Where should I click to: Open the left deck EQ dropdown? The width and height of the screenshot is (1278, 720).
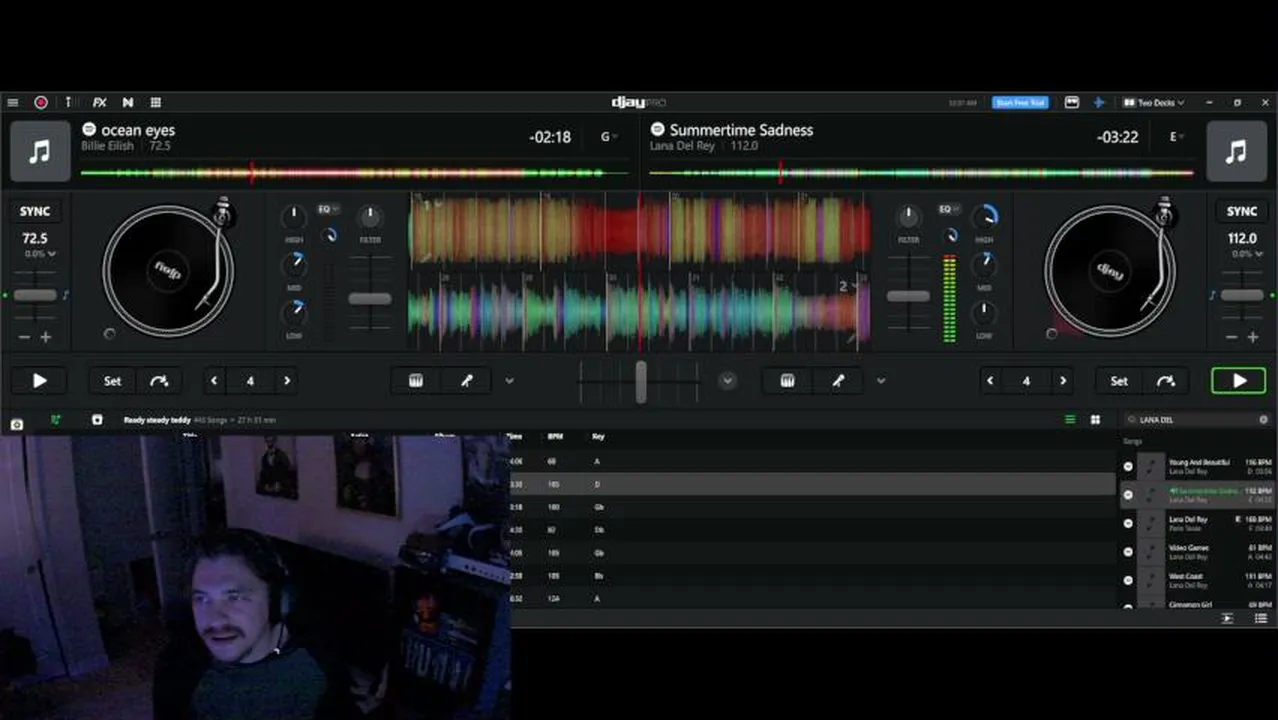[x=328, y=209]
